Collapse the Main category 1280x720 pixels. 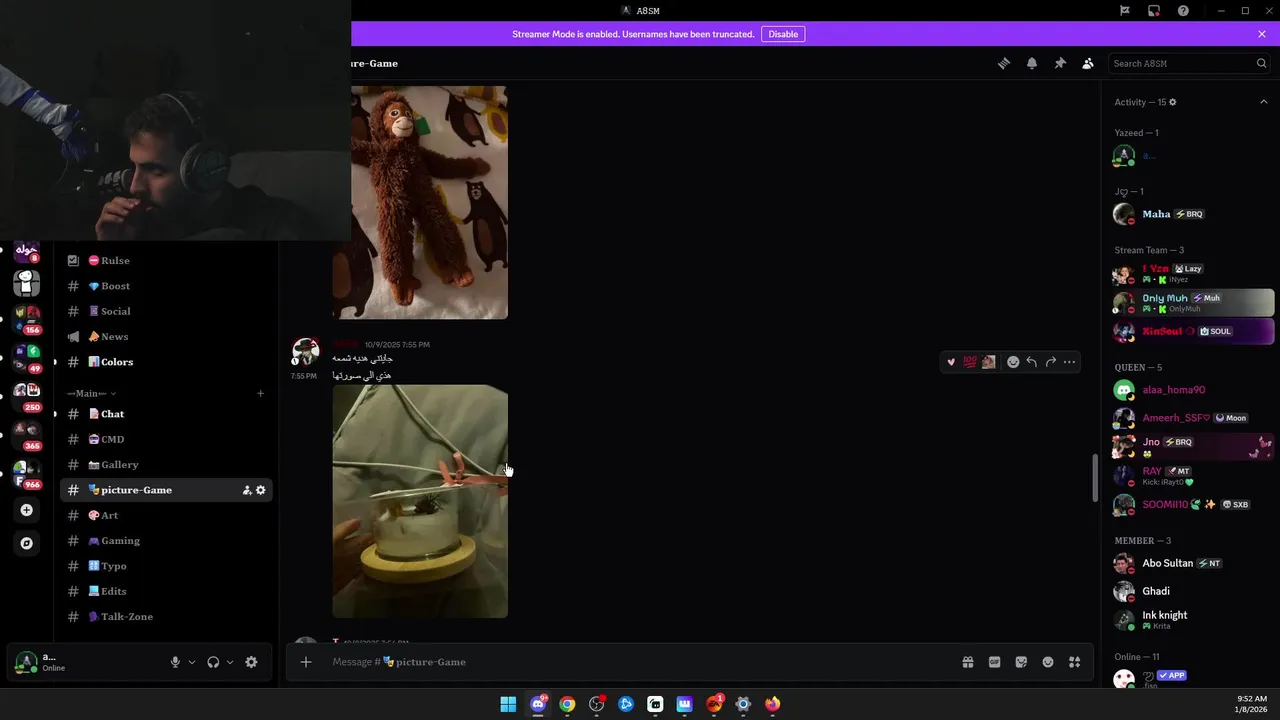pyautogui.click(x=91, y=393)
